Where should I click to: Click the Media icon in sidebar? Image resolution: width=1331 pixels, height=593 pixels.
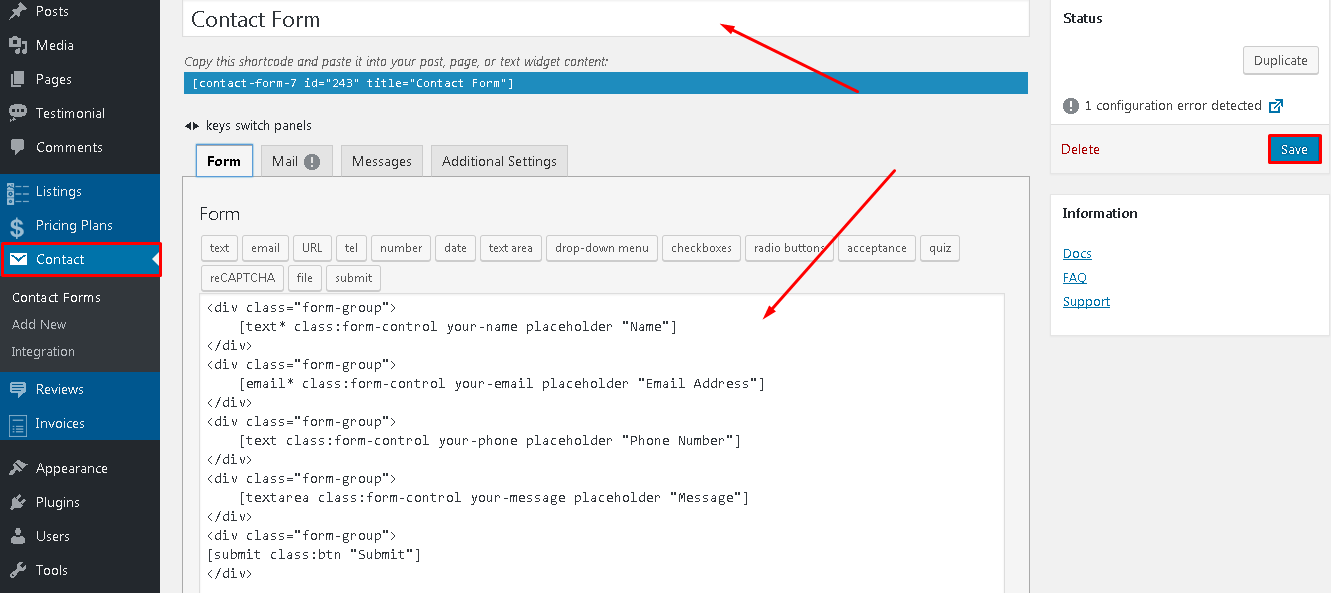coord(18,45)
